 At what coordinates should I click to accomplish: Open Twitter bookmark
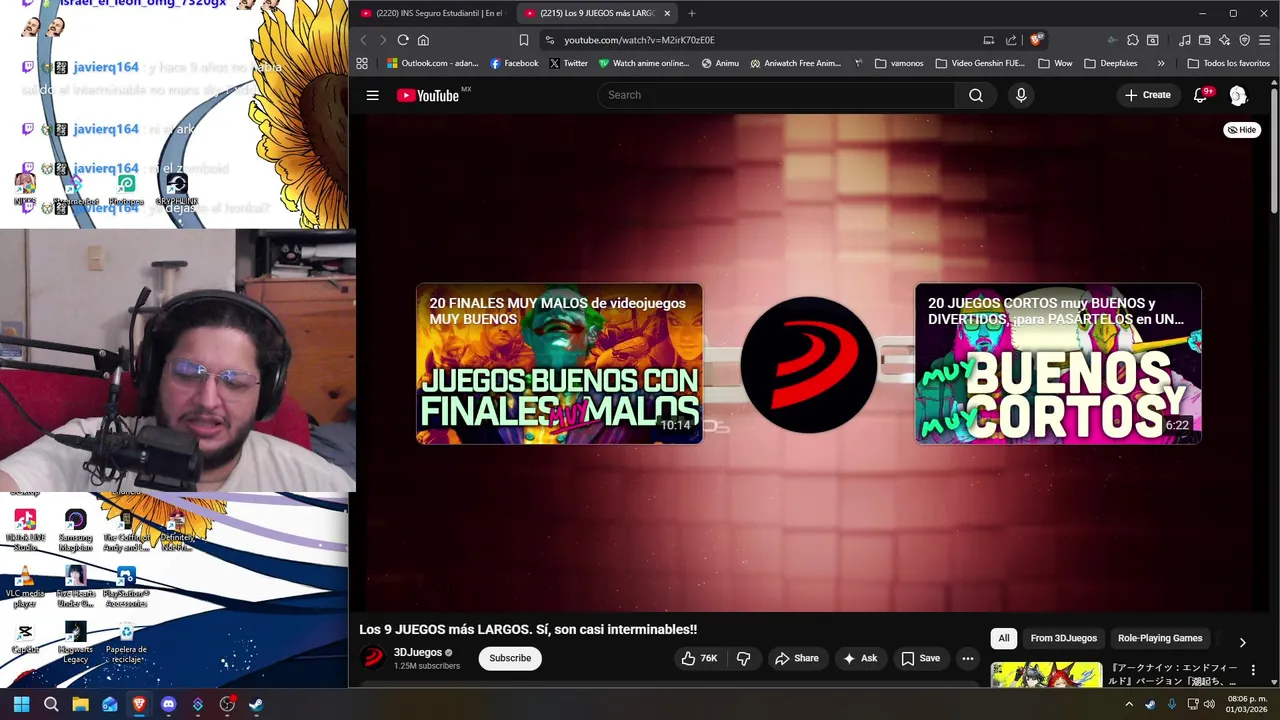568,63
